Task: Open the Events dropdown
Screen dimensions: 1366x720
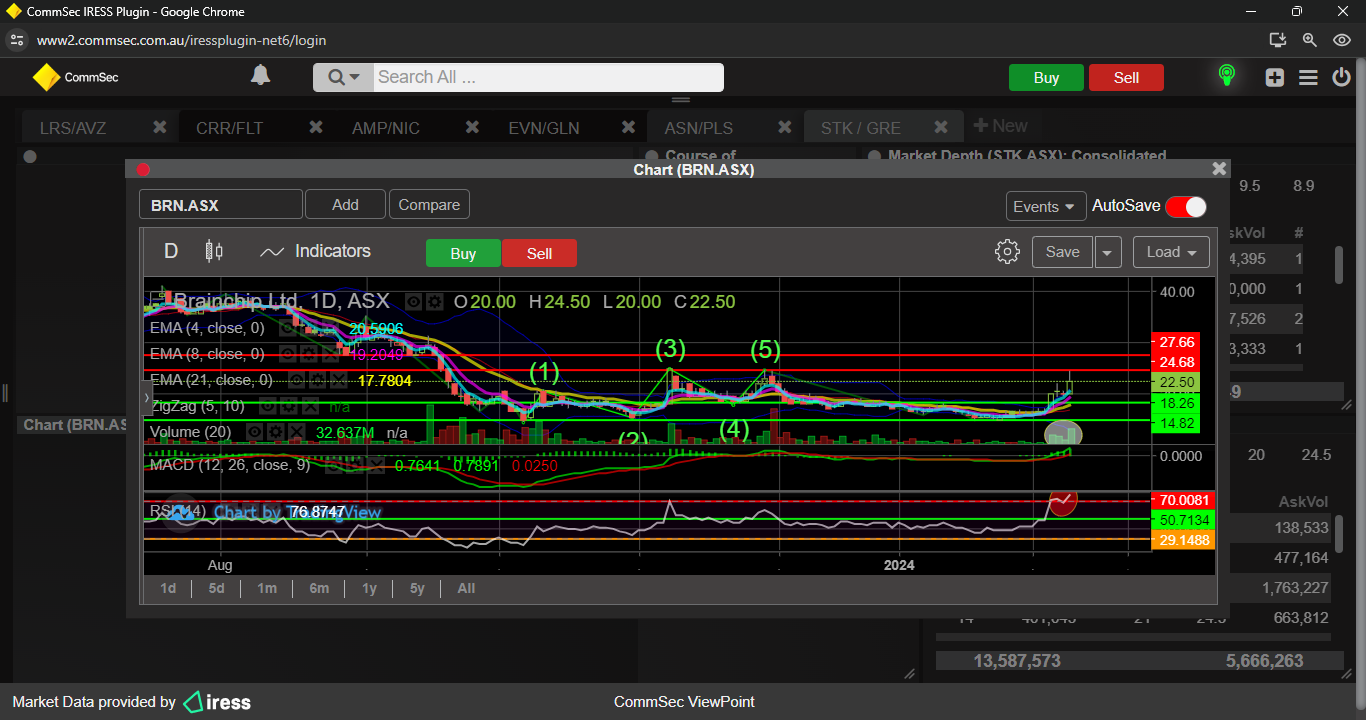Action: point(1046,206)
